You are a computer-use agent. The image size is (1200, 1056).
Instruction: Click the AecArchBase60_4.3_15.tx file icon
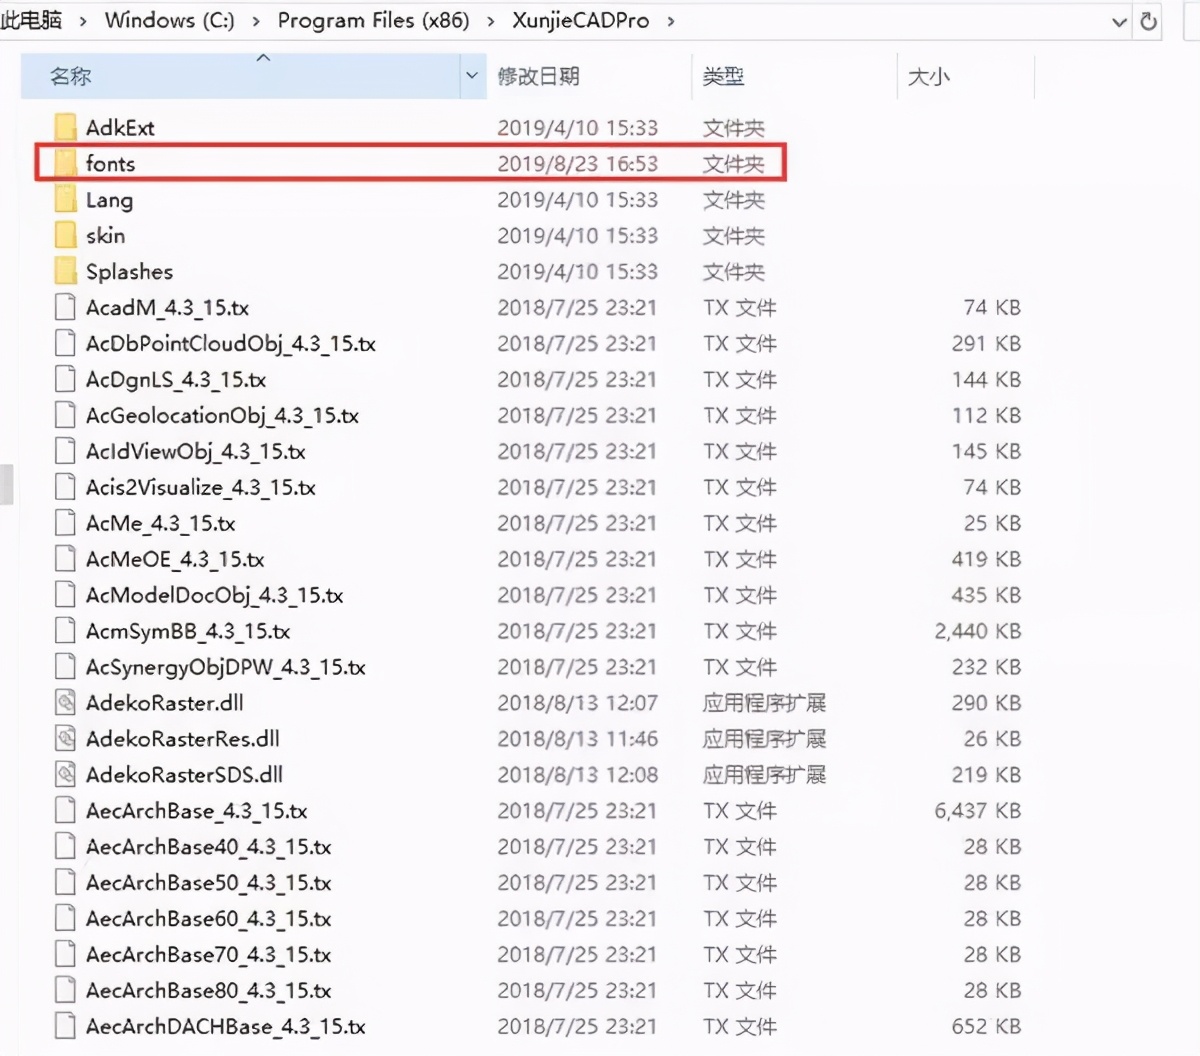tap(65, 919)
